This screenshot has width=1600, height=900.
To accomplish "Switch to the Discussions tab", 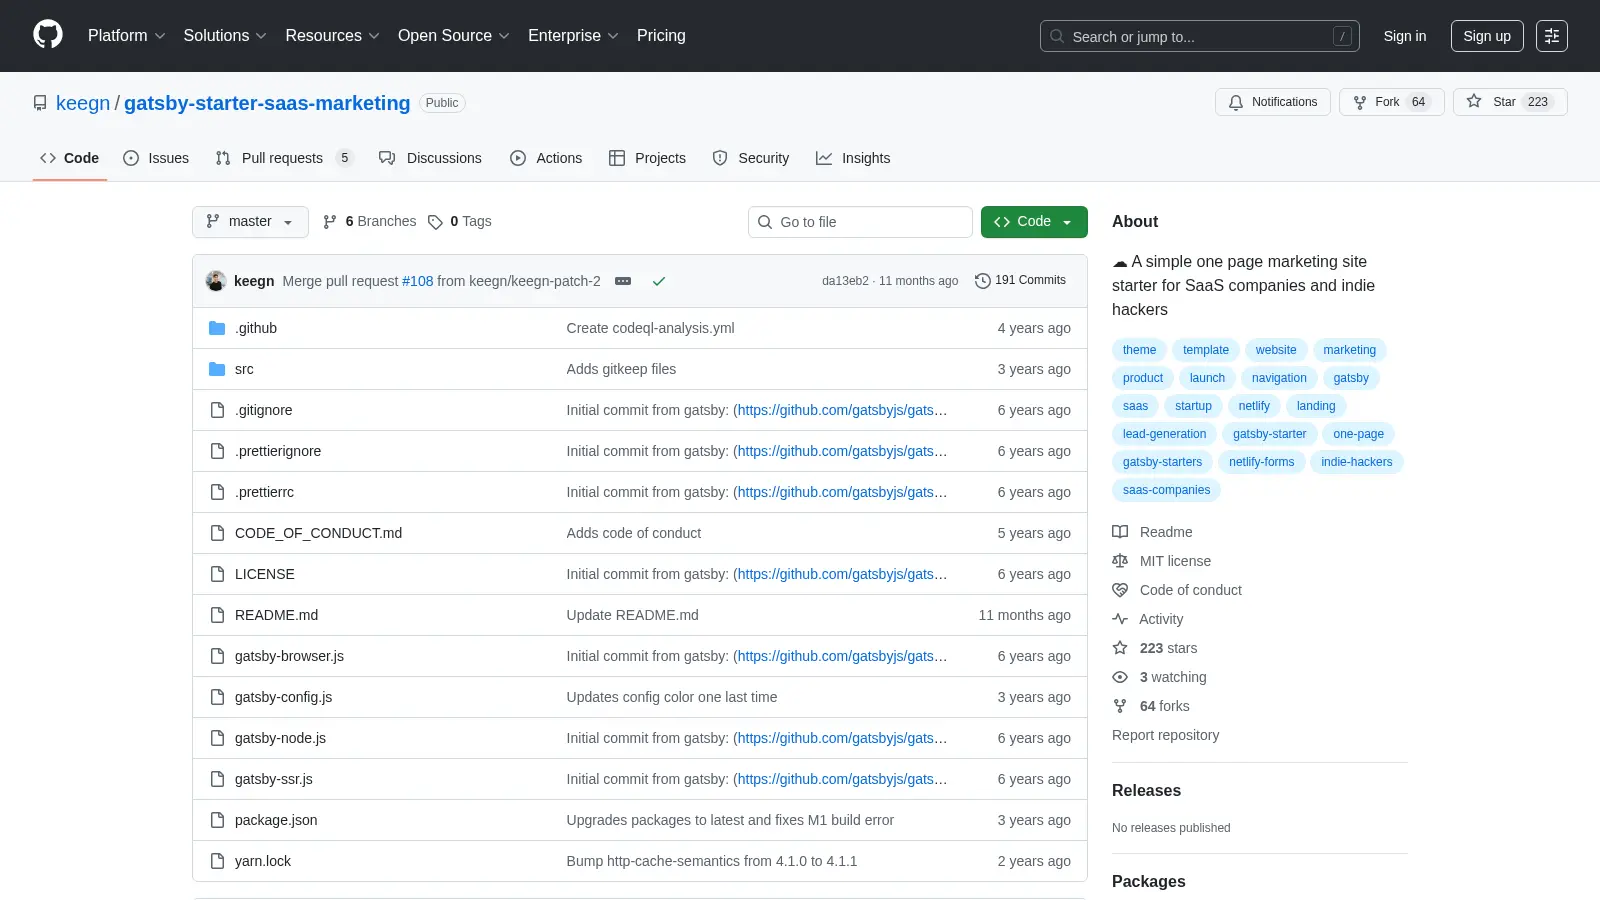I will 430,158.
